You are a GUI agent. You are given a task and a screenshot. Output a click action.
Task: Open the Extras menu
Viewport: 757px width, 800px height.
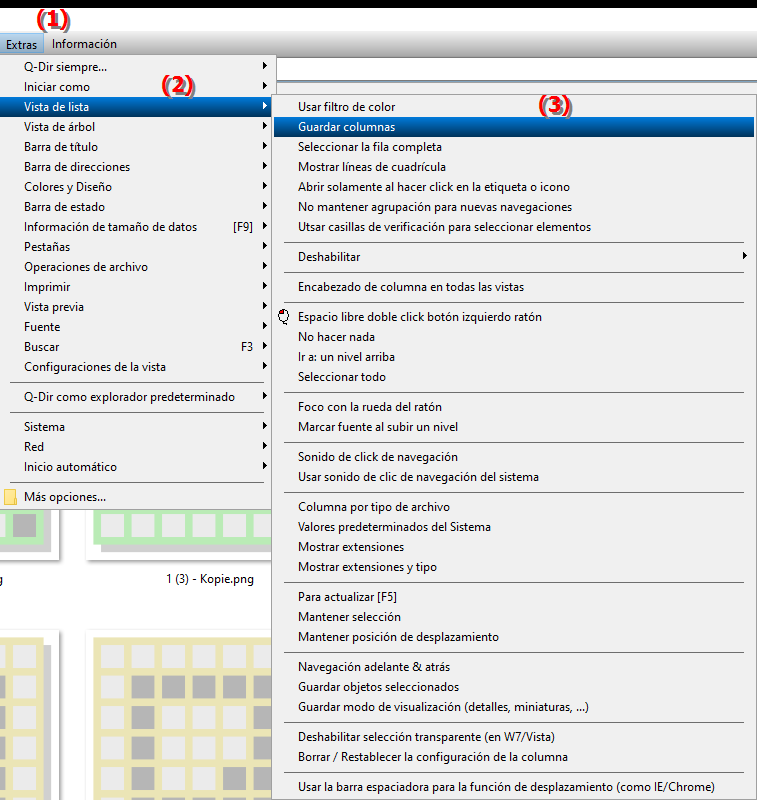21,44
